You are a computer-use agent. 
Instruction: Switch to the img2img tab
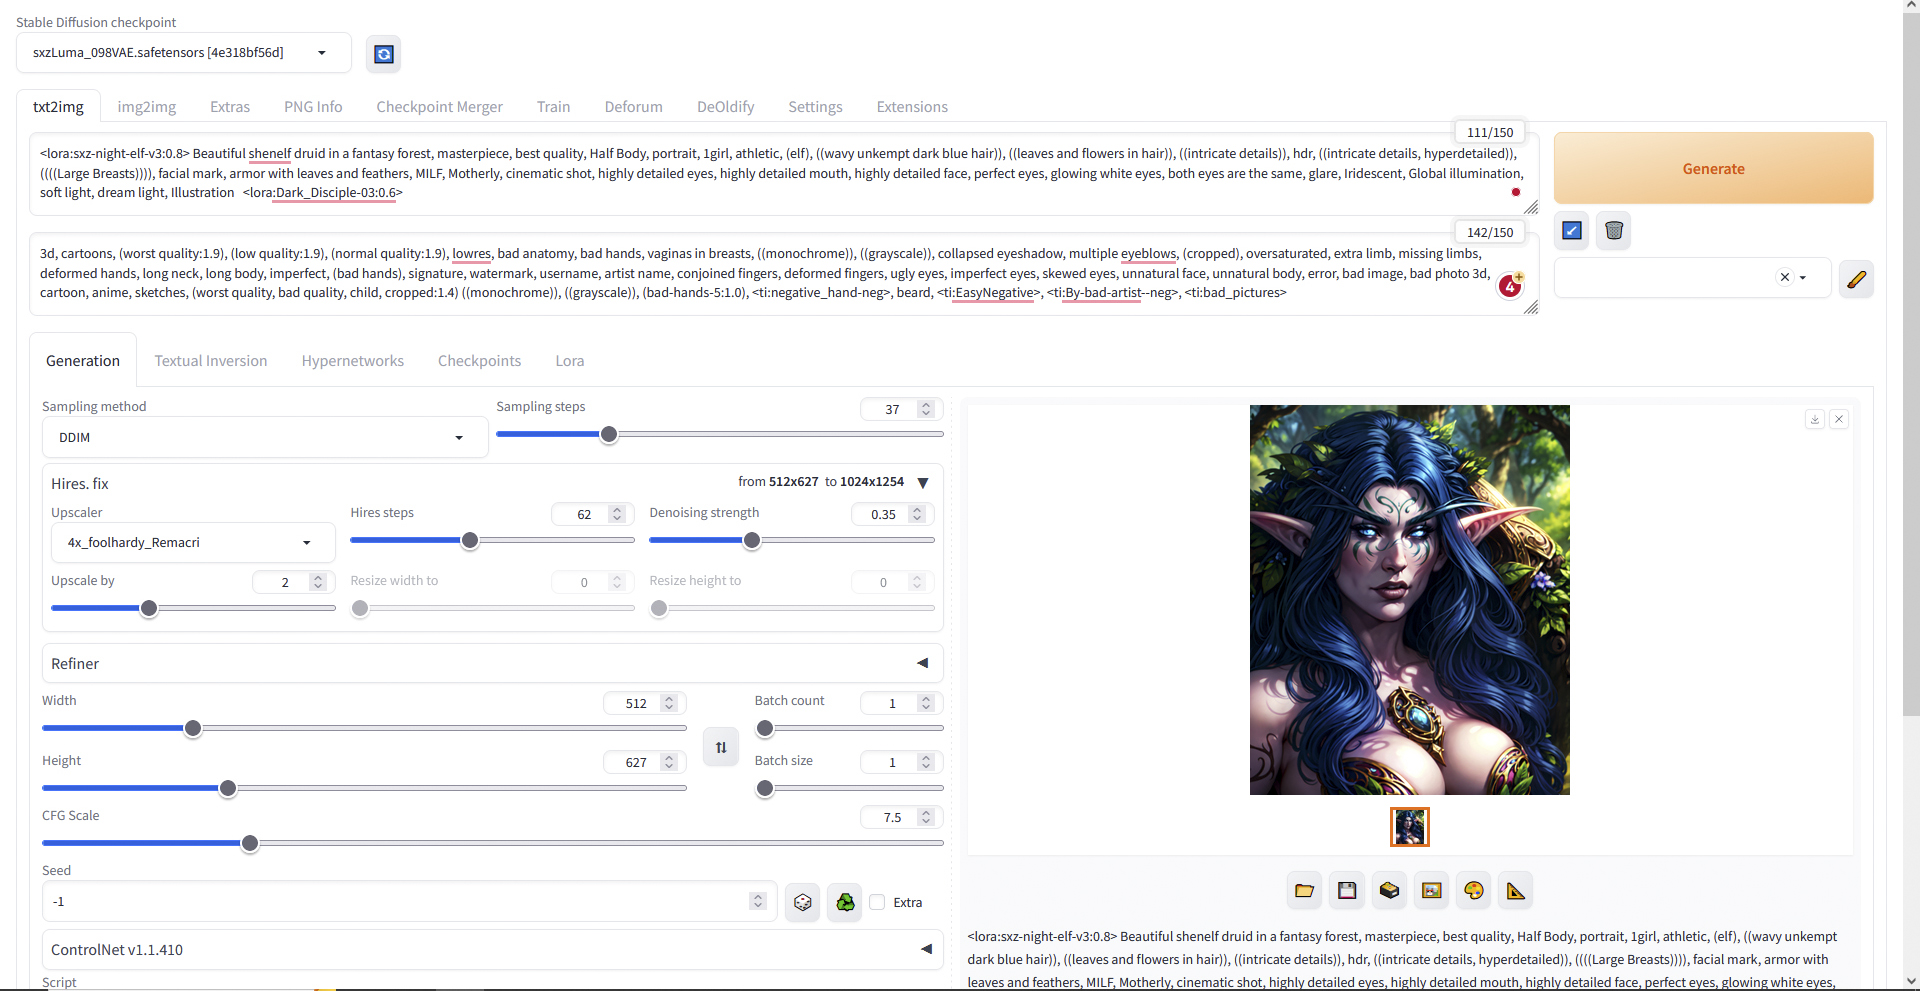click(x=146, y=107)
